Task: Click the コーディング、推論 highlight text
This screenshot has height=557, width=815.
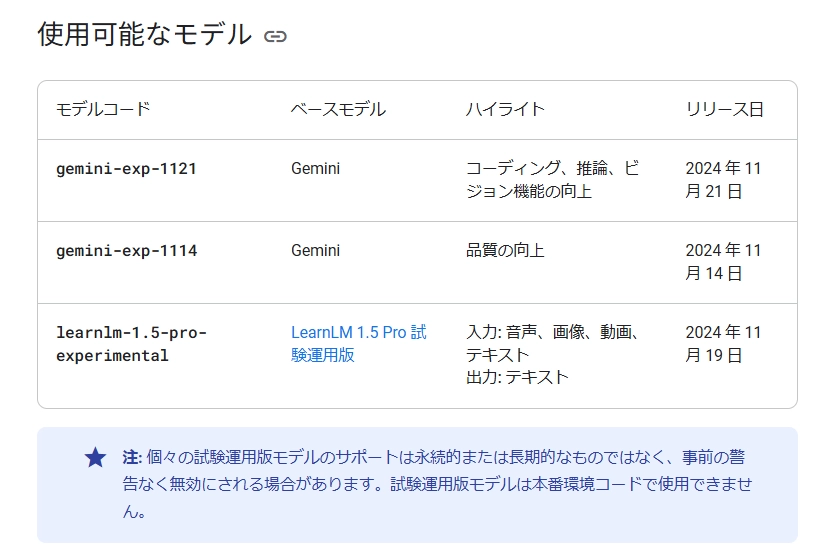Action: coord(553,180)
